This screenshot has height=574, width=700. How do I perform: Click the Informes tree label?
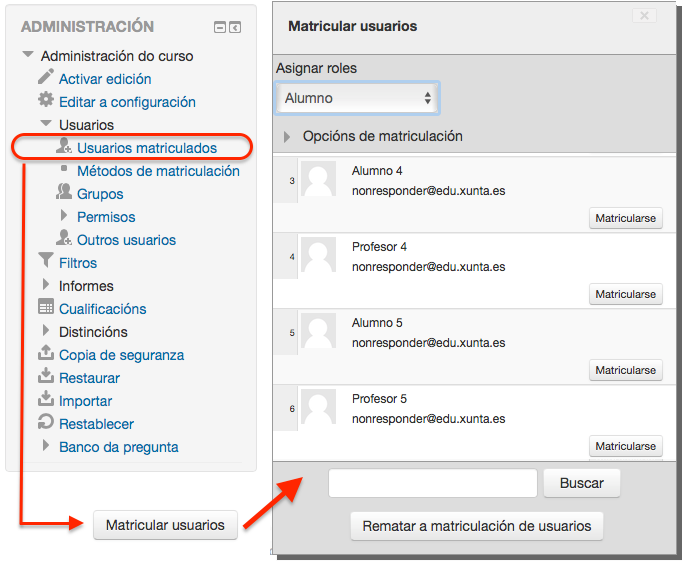tap(86, 286)
